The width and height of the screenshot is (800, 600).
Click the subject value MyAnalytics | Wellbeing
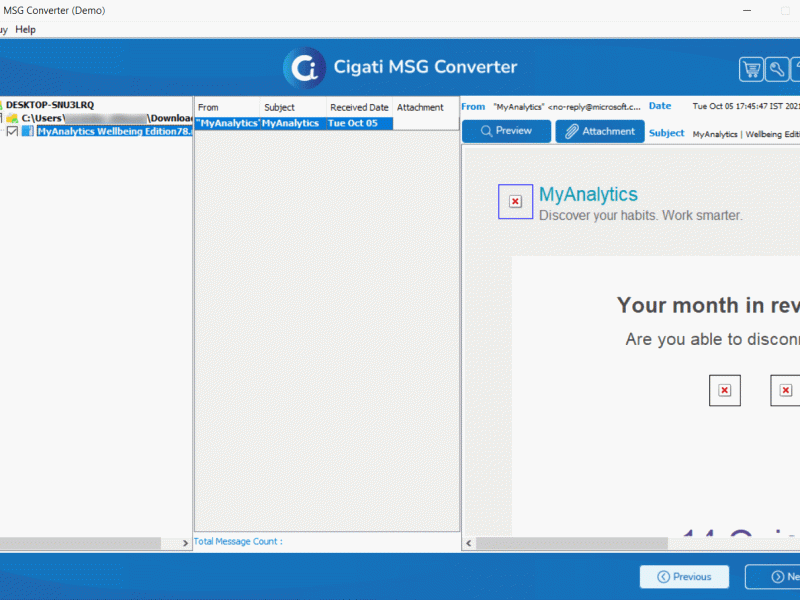(x=746, y=134)
